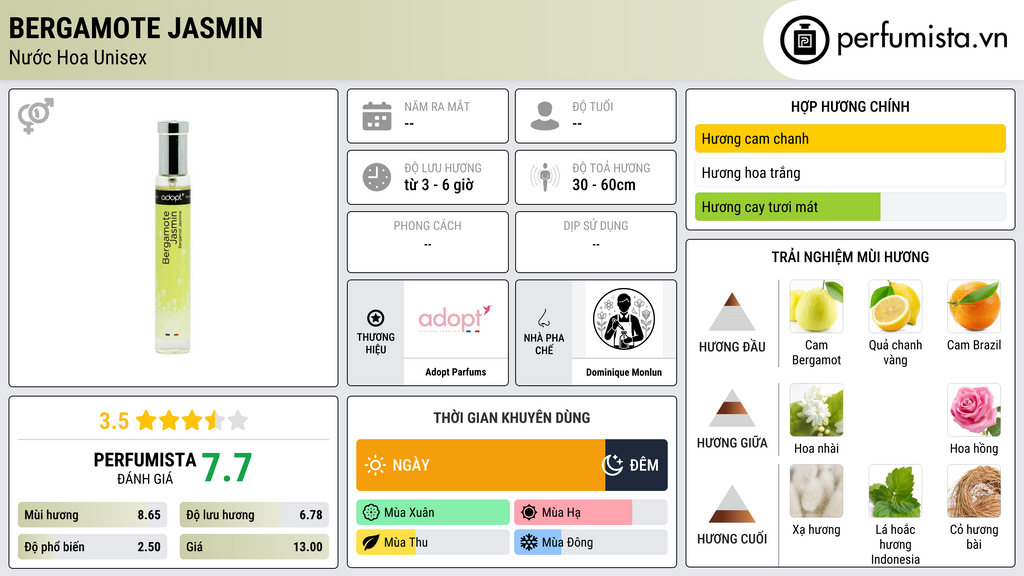Screen dimensions: 1024x576
Task: Click the moon icon in the Đêm bar
Action: [613, 465]
